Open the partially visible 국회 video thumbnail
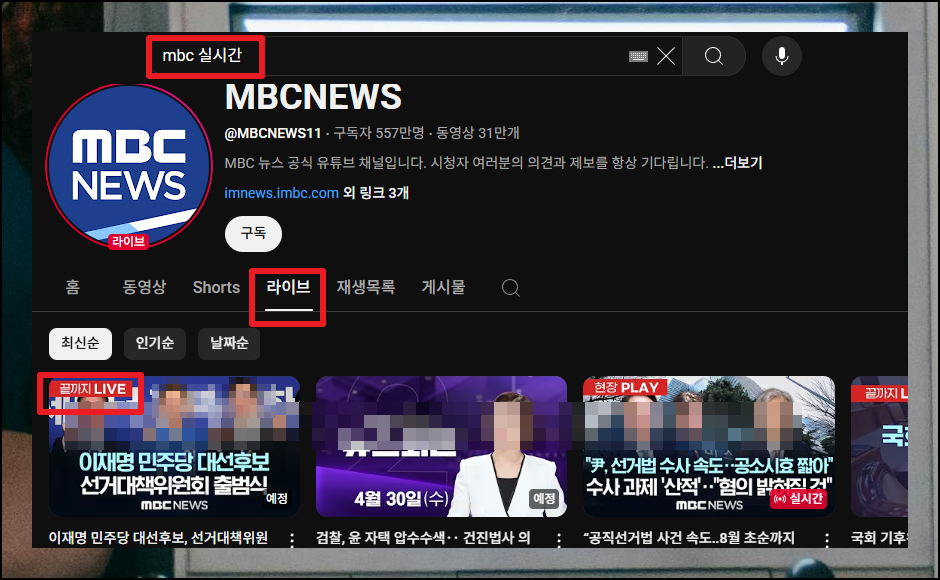This screenshot has width=940, height=580. pyautogui.click(x=879, y=446)
